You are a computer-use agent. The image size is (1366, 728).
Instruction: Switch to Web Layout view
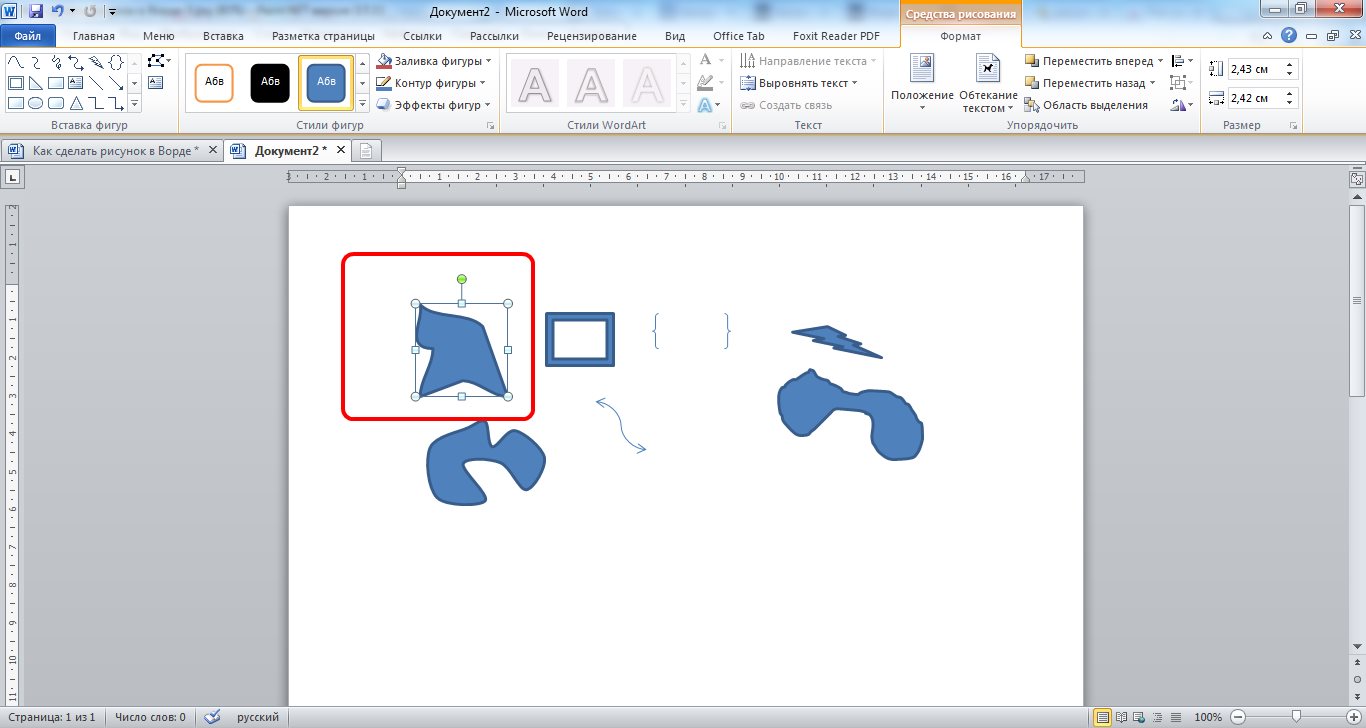pyautogui.click(x=1139, y=717)
